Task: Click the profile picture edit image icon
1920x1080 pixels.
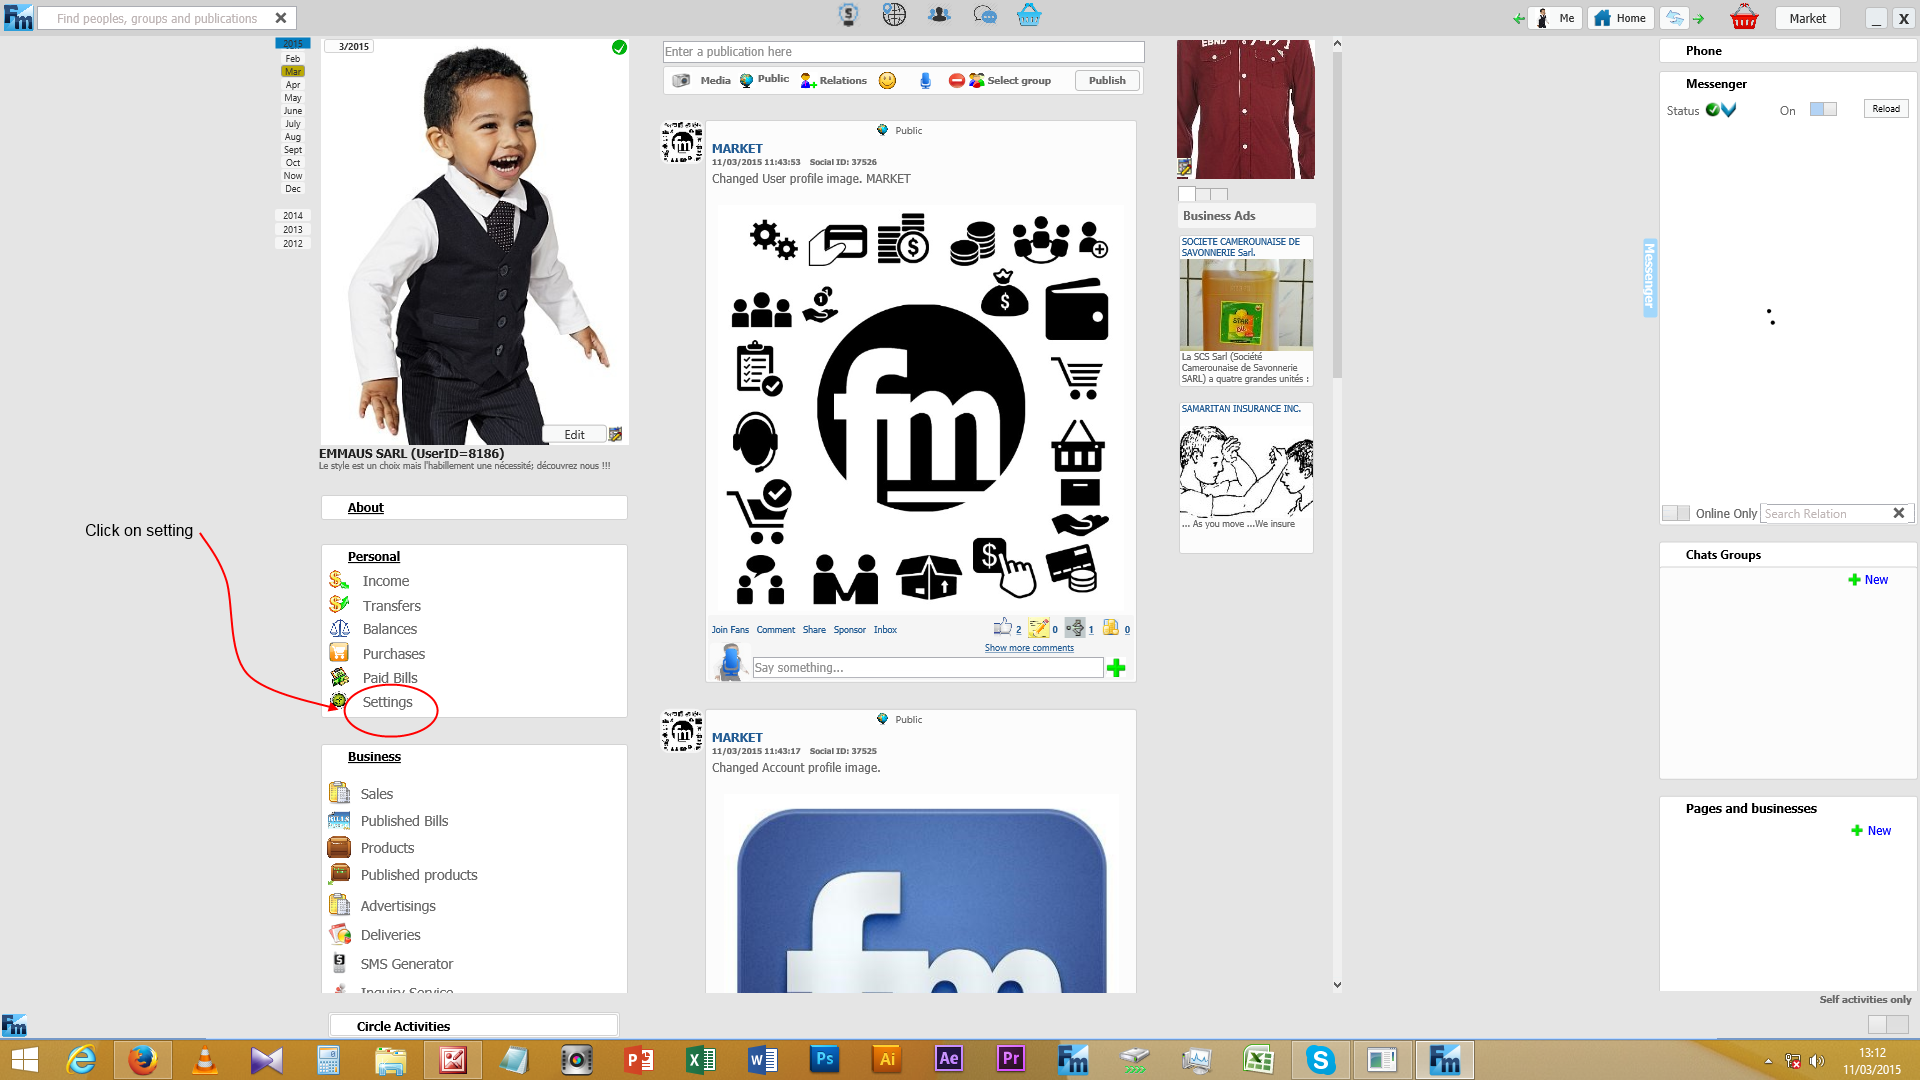Action: [x=615, y=434]
